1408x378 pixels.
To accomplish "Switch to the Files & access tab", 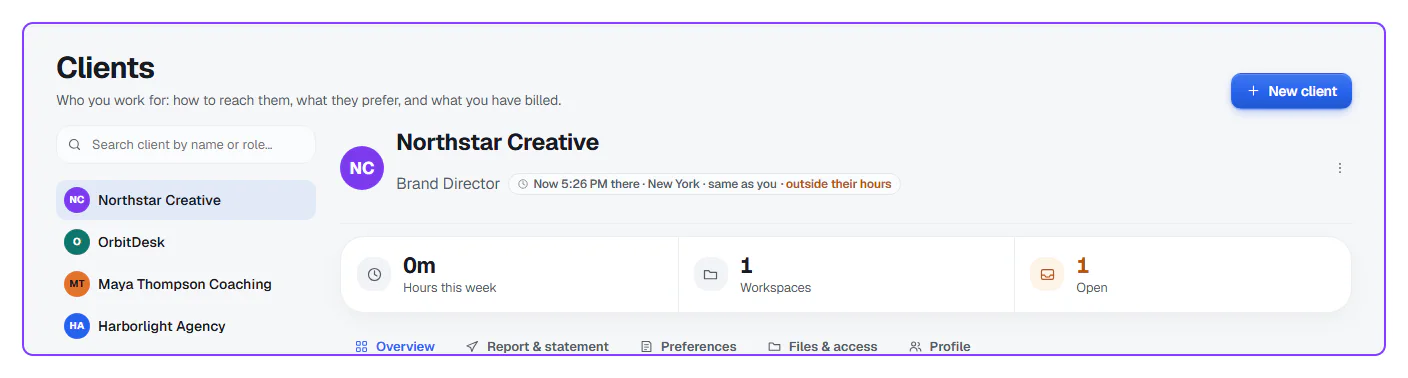I will 823,346.
